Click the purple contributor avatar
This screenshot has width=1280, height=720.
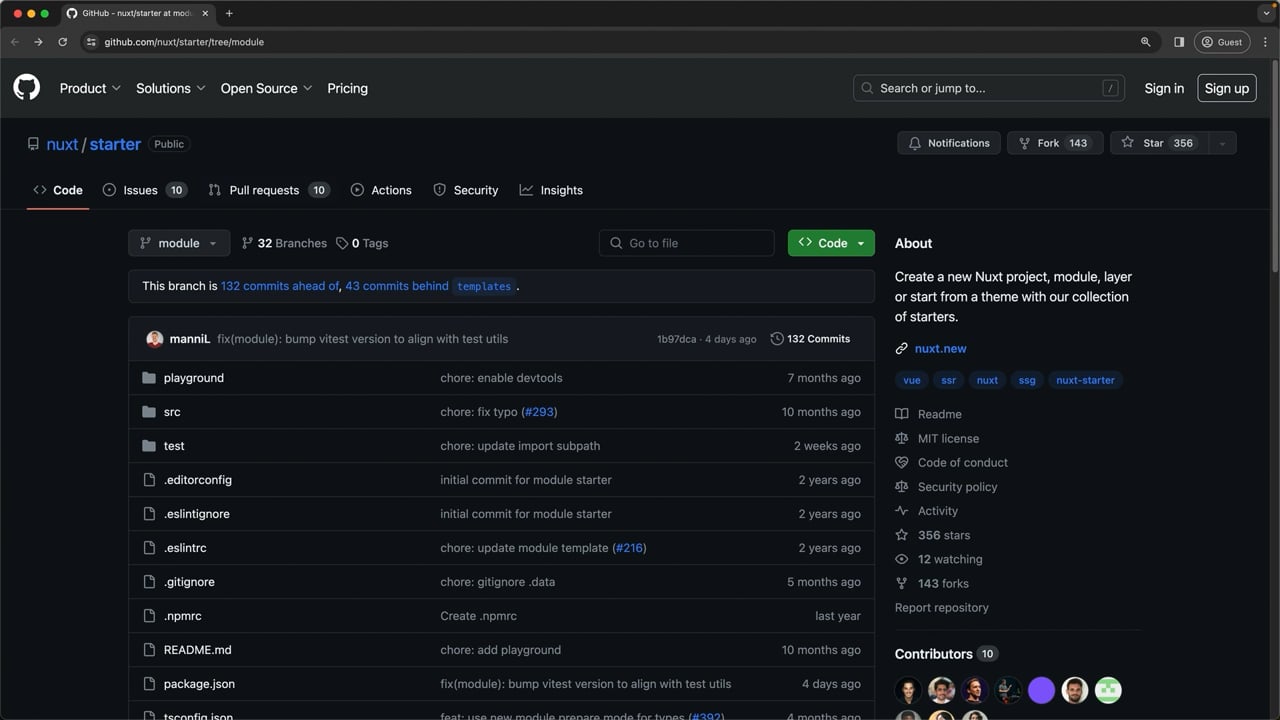[1041, 690]
